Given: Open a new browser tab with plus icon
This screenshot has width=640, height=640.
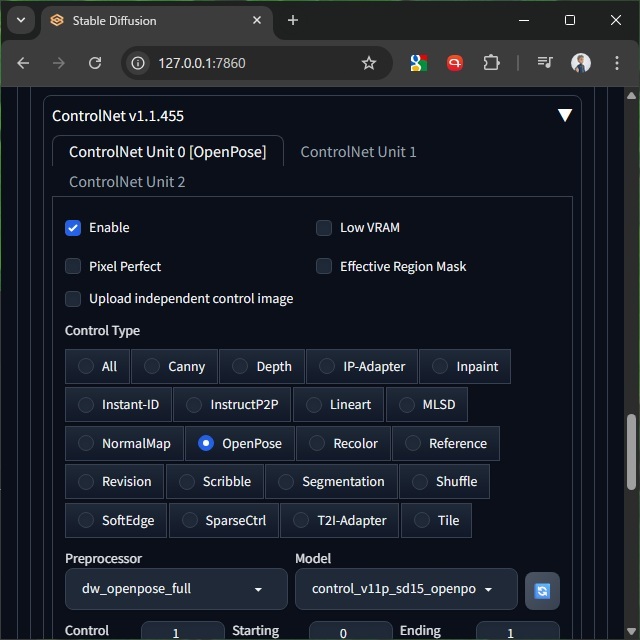Looking at the screenshot, I should (x=293, y=20).
